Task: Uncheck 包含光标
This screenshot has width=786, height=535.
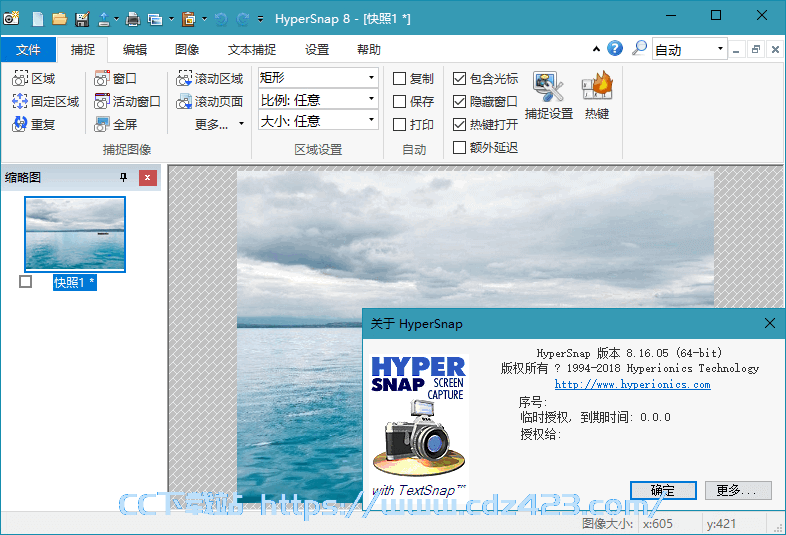Action: (x=459, y=78)
